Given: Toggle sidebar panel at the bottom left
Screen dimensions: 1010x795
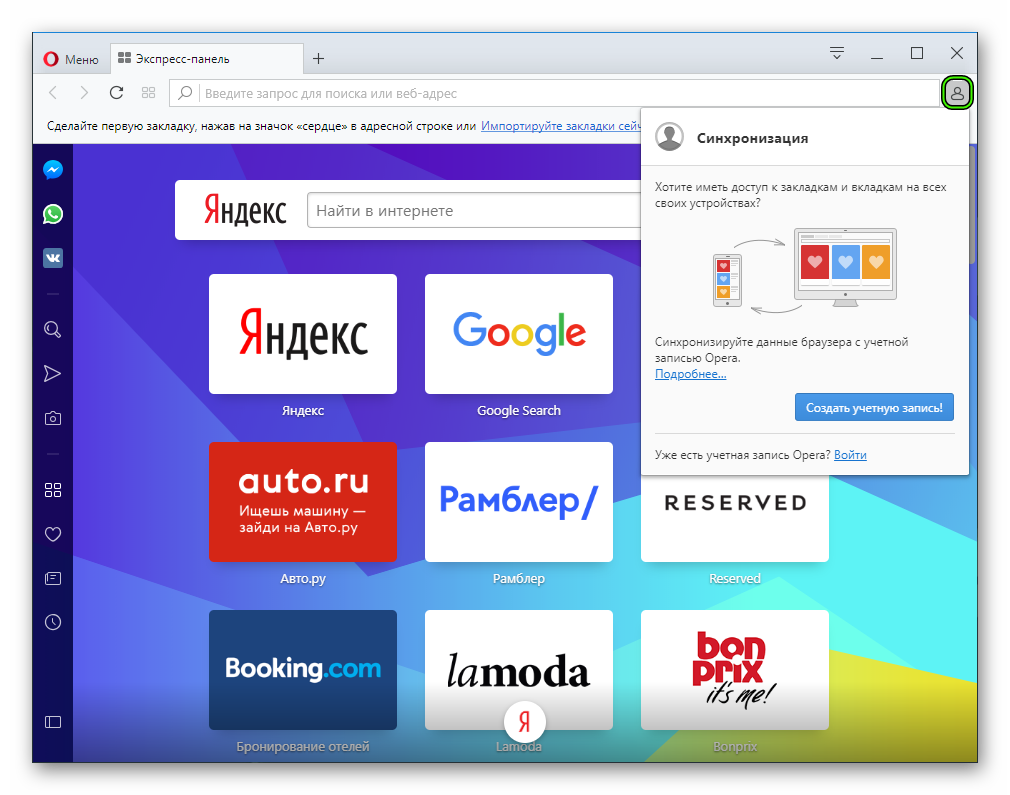Looking at the screenshot, I should (x=53, y=722).
